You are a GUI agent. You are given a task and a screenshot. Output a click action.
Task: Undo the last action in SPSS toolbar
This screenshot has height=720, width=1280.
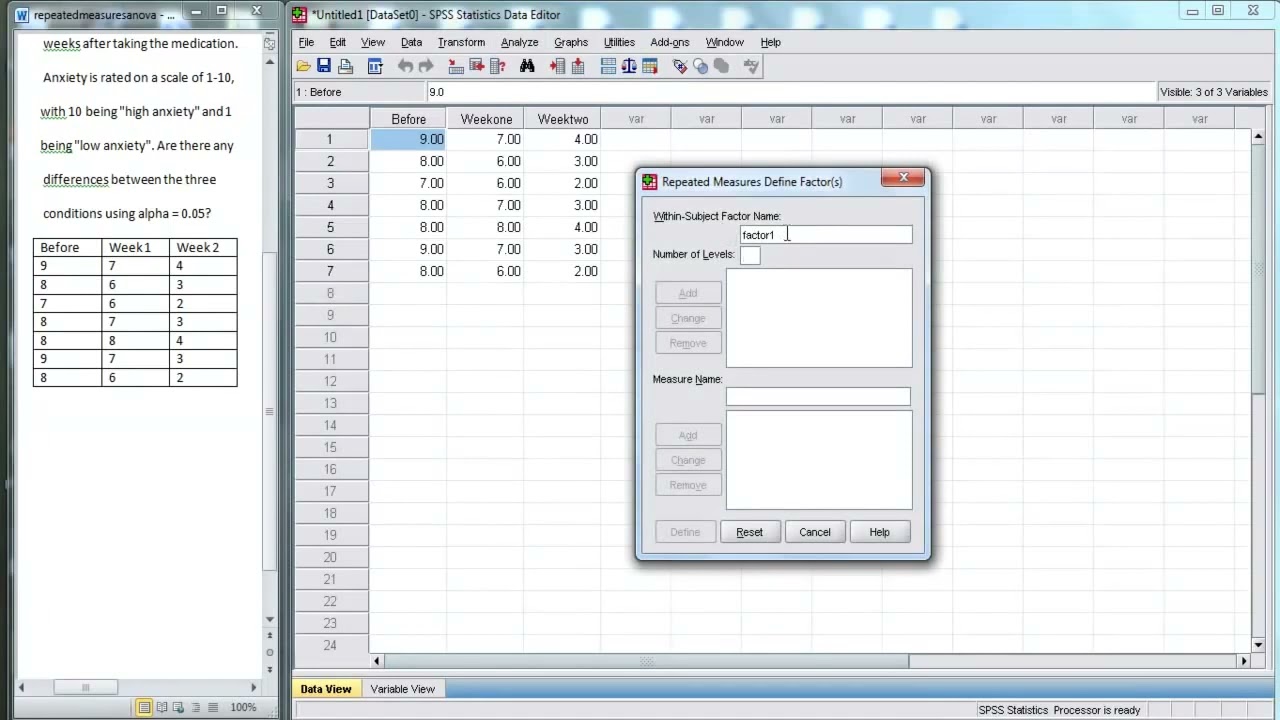405,66
